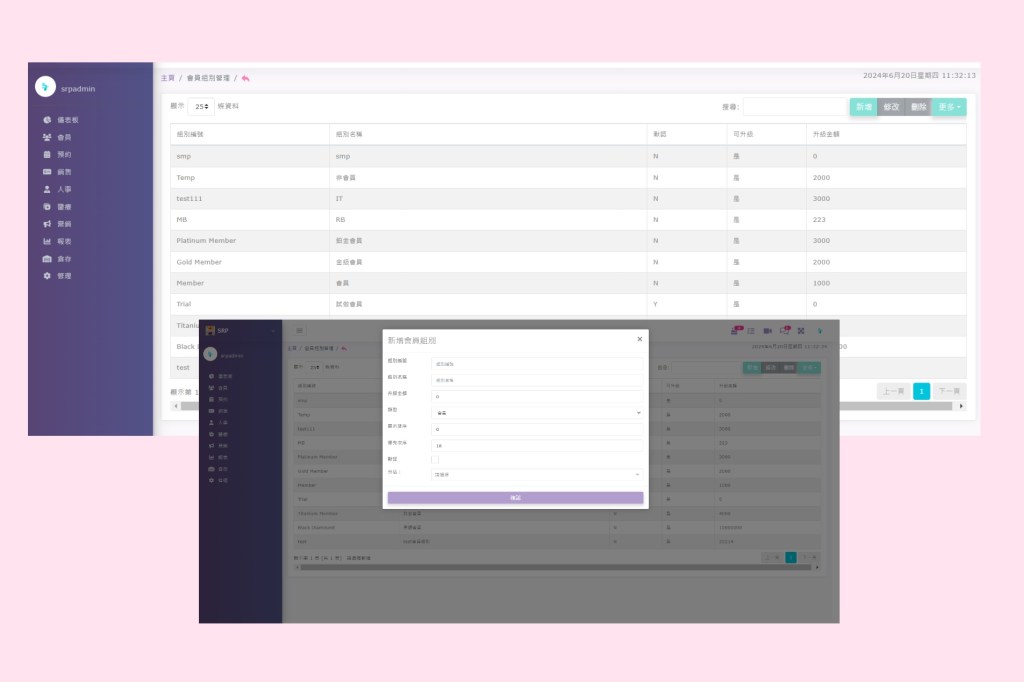
Task: Click the 搜尋 search input field
Action: coord(794,106)
